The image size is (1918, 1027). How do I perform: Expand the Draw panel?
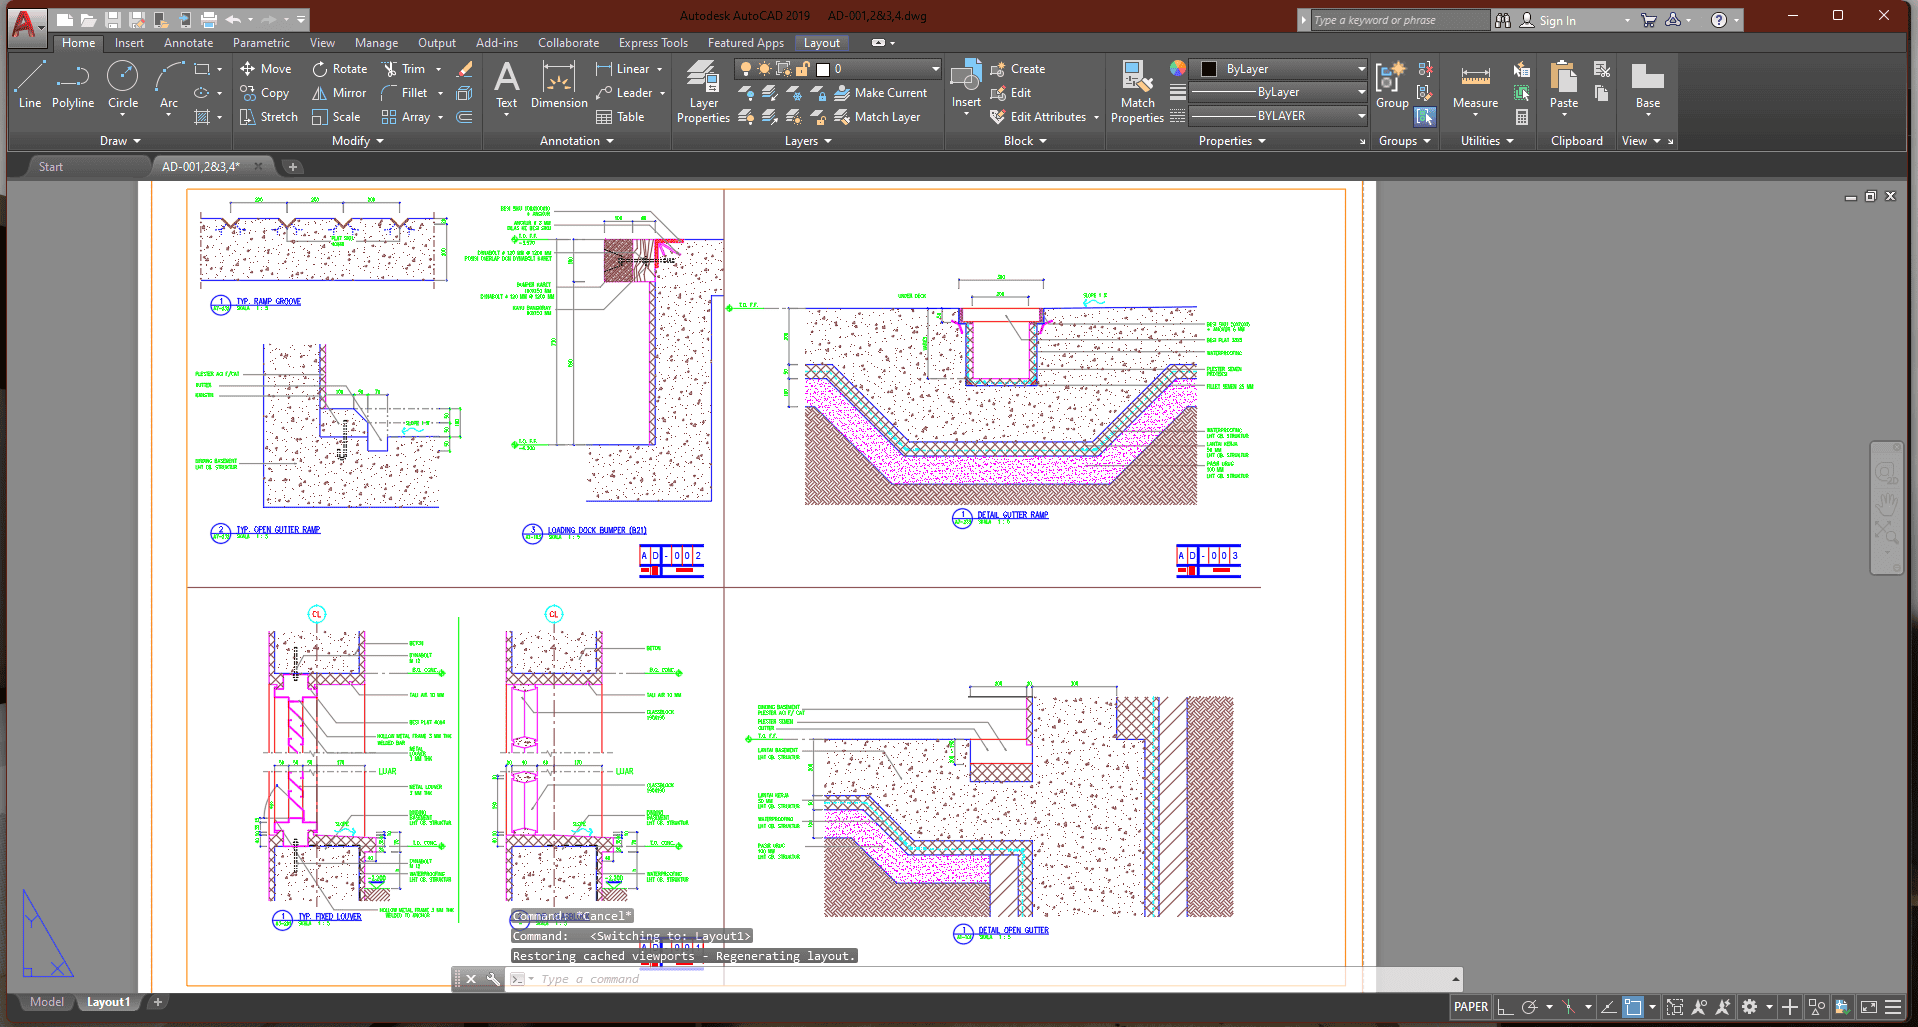pyautogui.click(x=120, y=141)
